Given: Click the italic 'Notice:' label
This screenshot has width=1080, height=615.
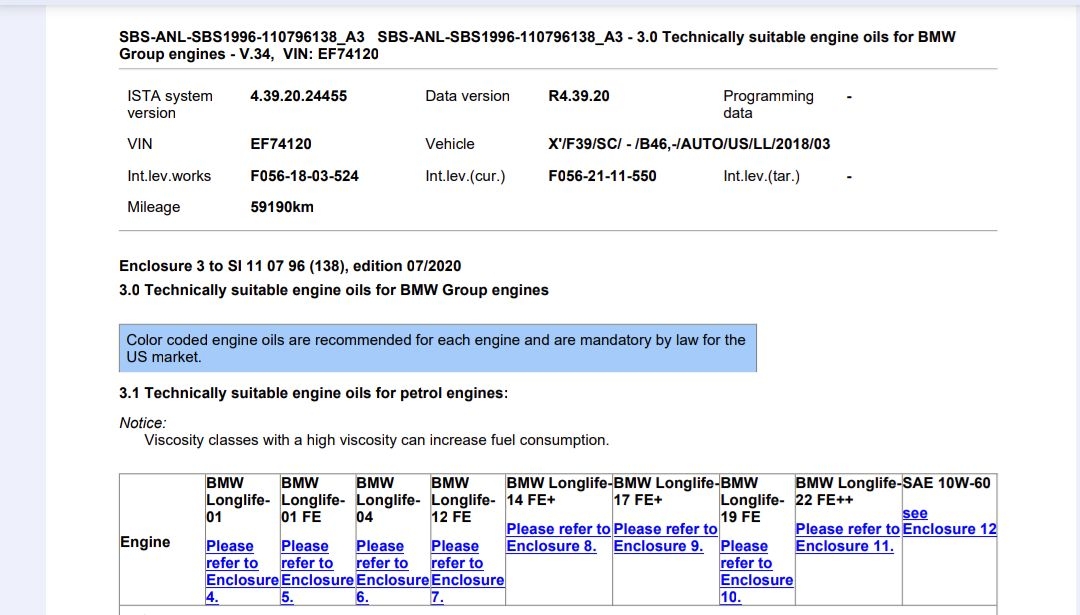Looking at the screenshot, I should (143, 423).
